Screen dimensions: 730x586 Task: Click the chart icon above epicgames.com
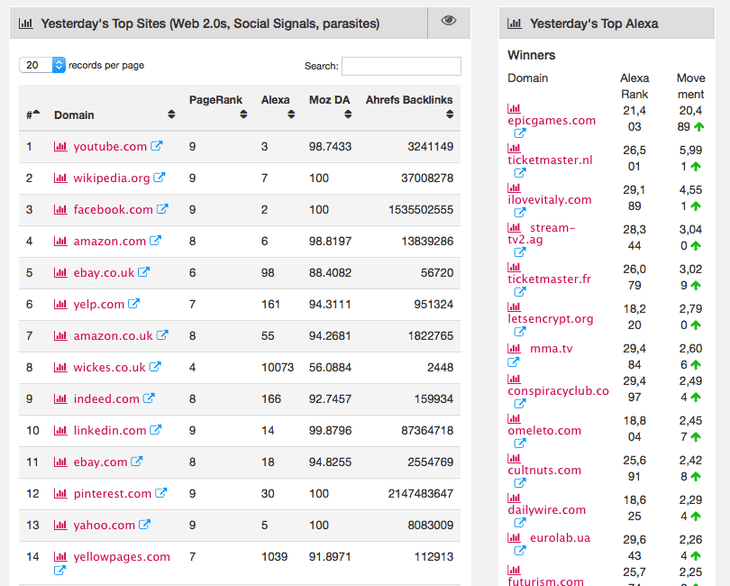pyautogui.click(x=514, y=108)
